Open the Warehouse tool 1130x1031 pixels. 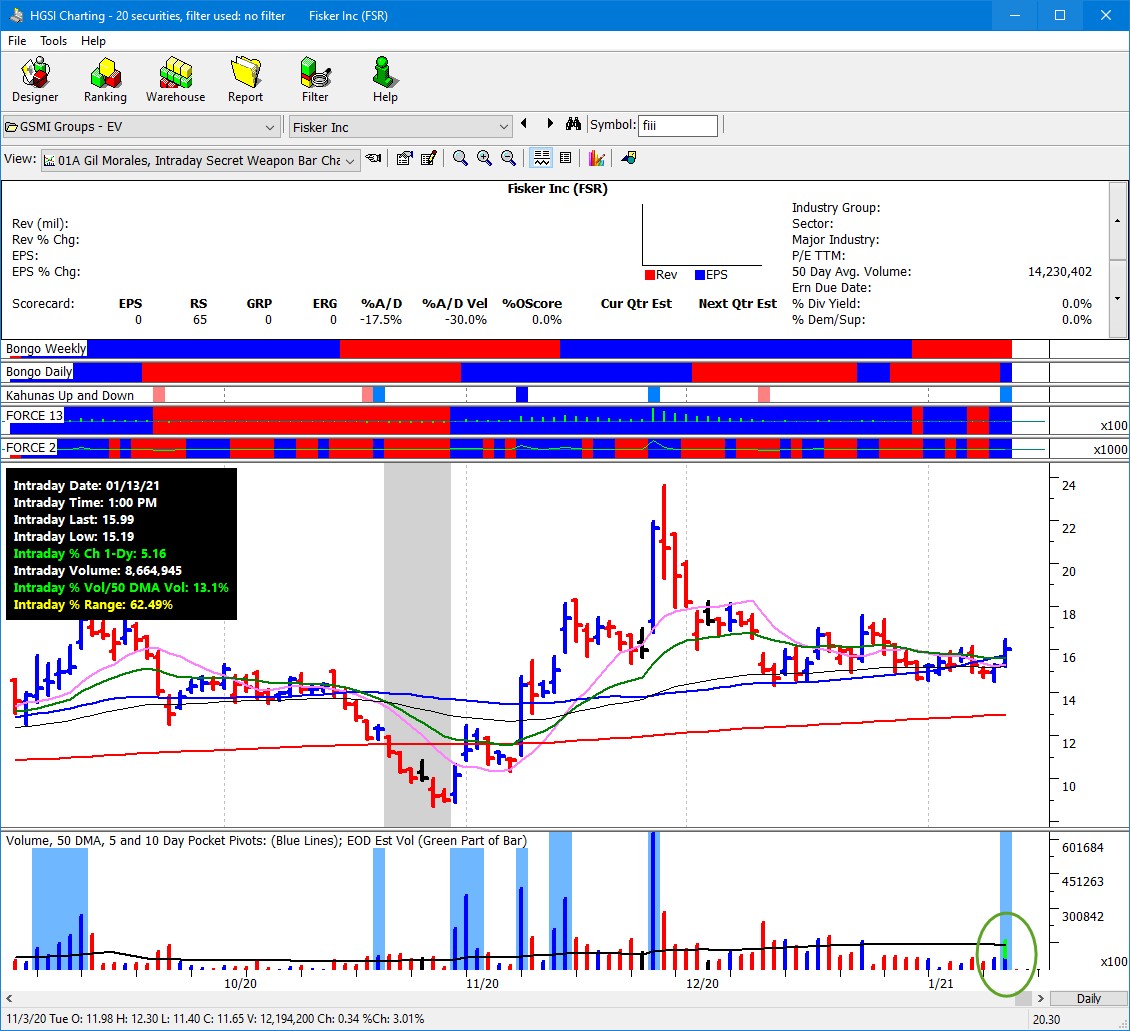175,80
